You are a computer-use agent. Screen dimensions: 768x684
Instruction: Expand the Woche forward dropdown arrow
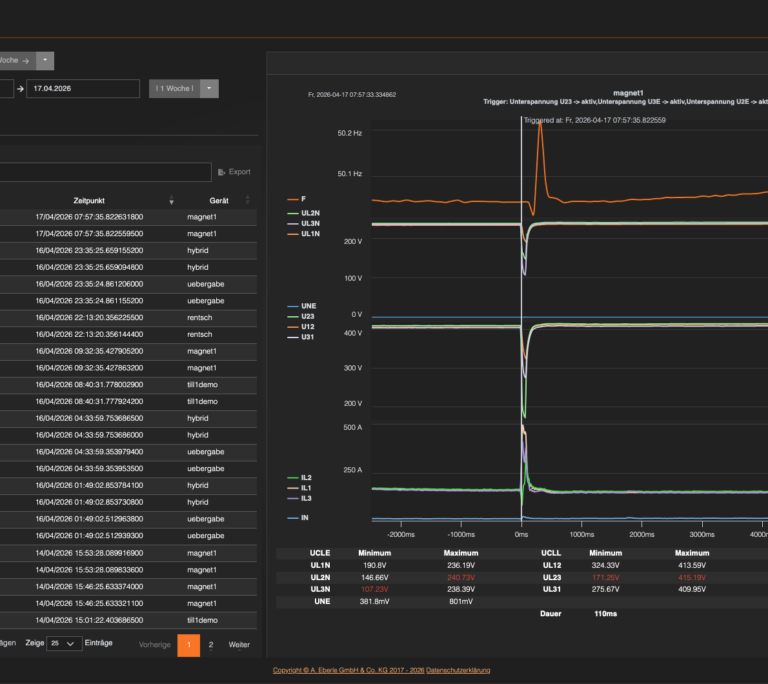click(45, 61)
